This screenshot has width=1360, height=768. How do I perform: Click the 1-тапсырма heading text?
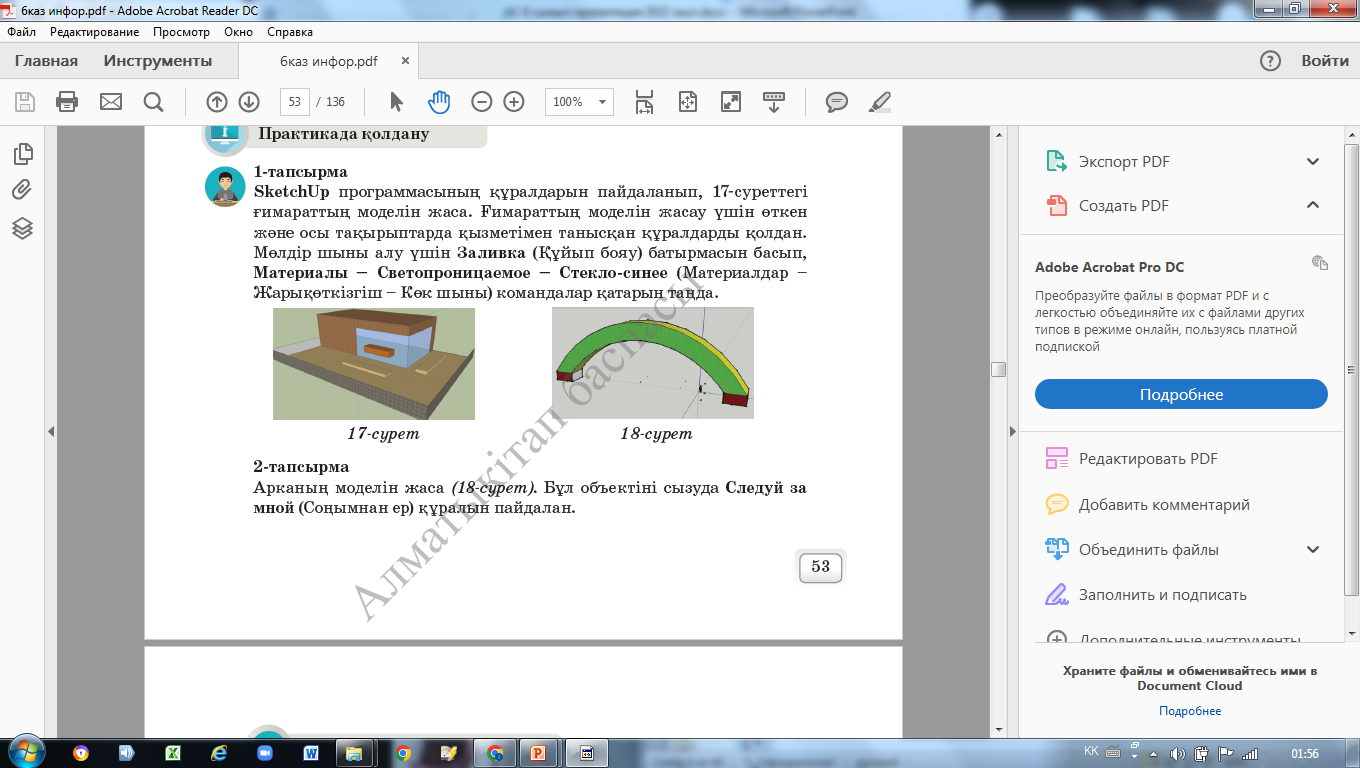301,171
